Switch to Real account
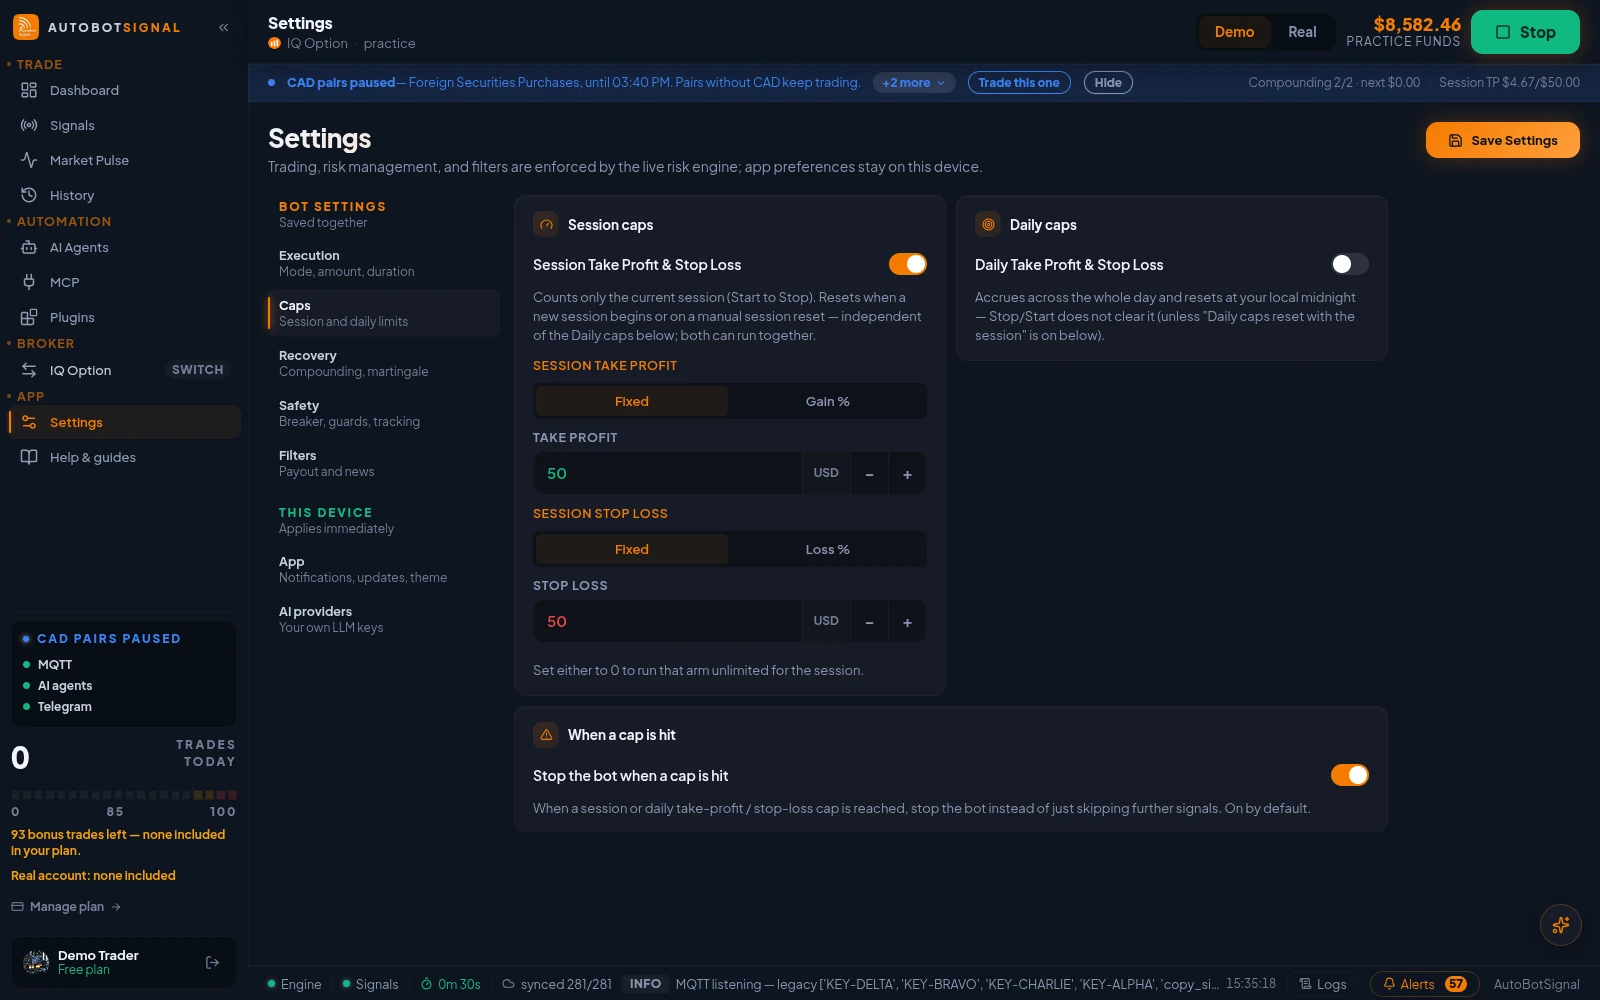 coord(1302,32)
